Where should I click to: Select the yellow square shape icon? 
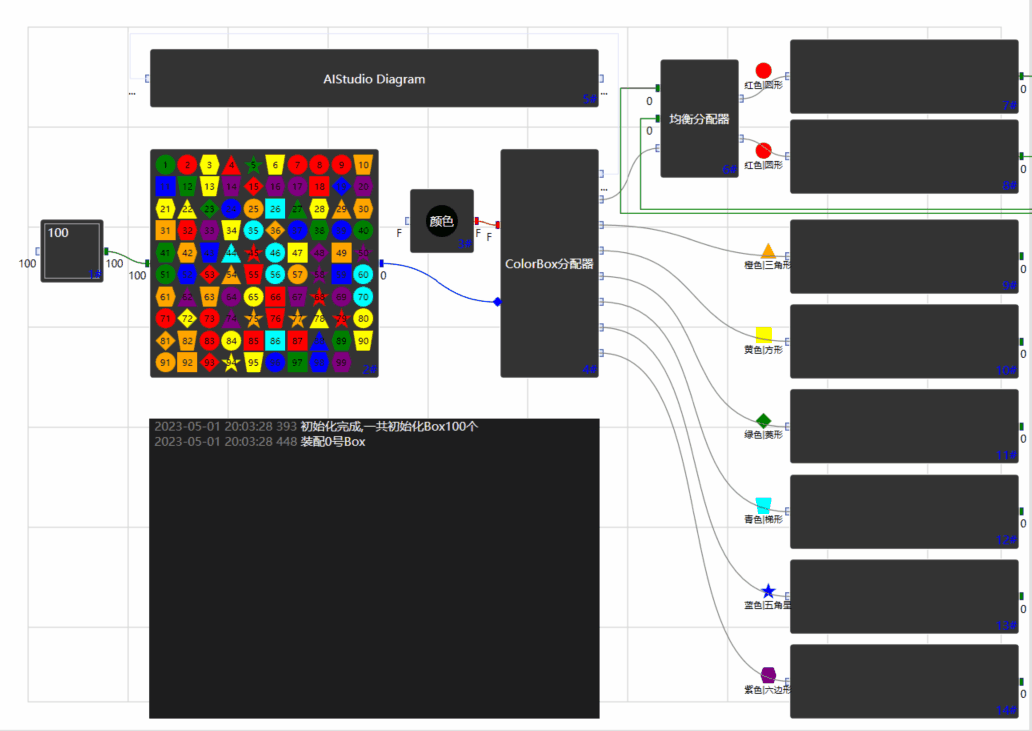763,335
